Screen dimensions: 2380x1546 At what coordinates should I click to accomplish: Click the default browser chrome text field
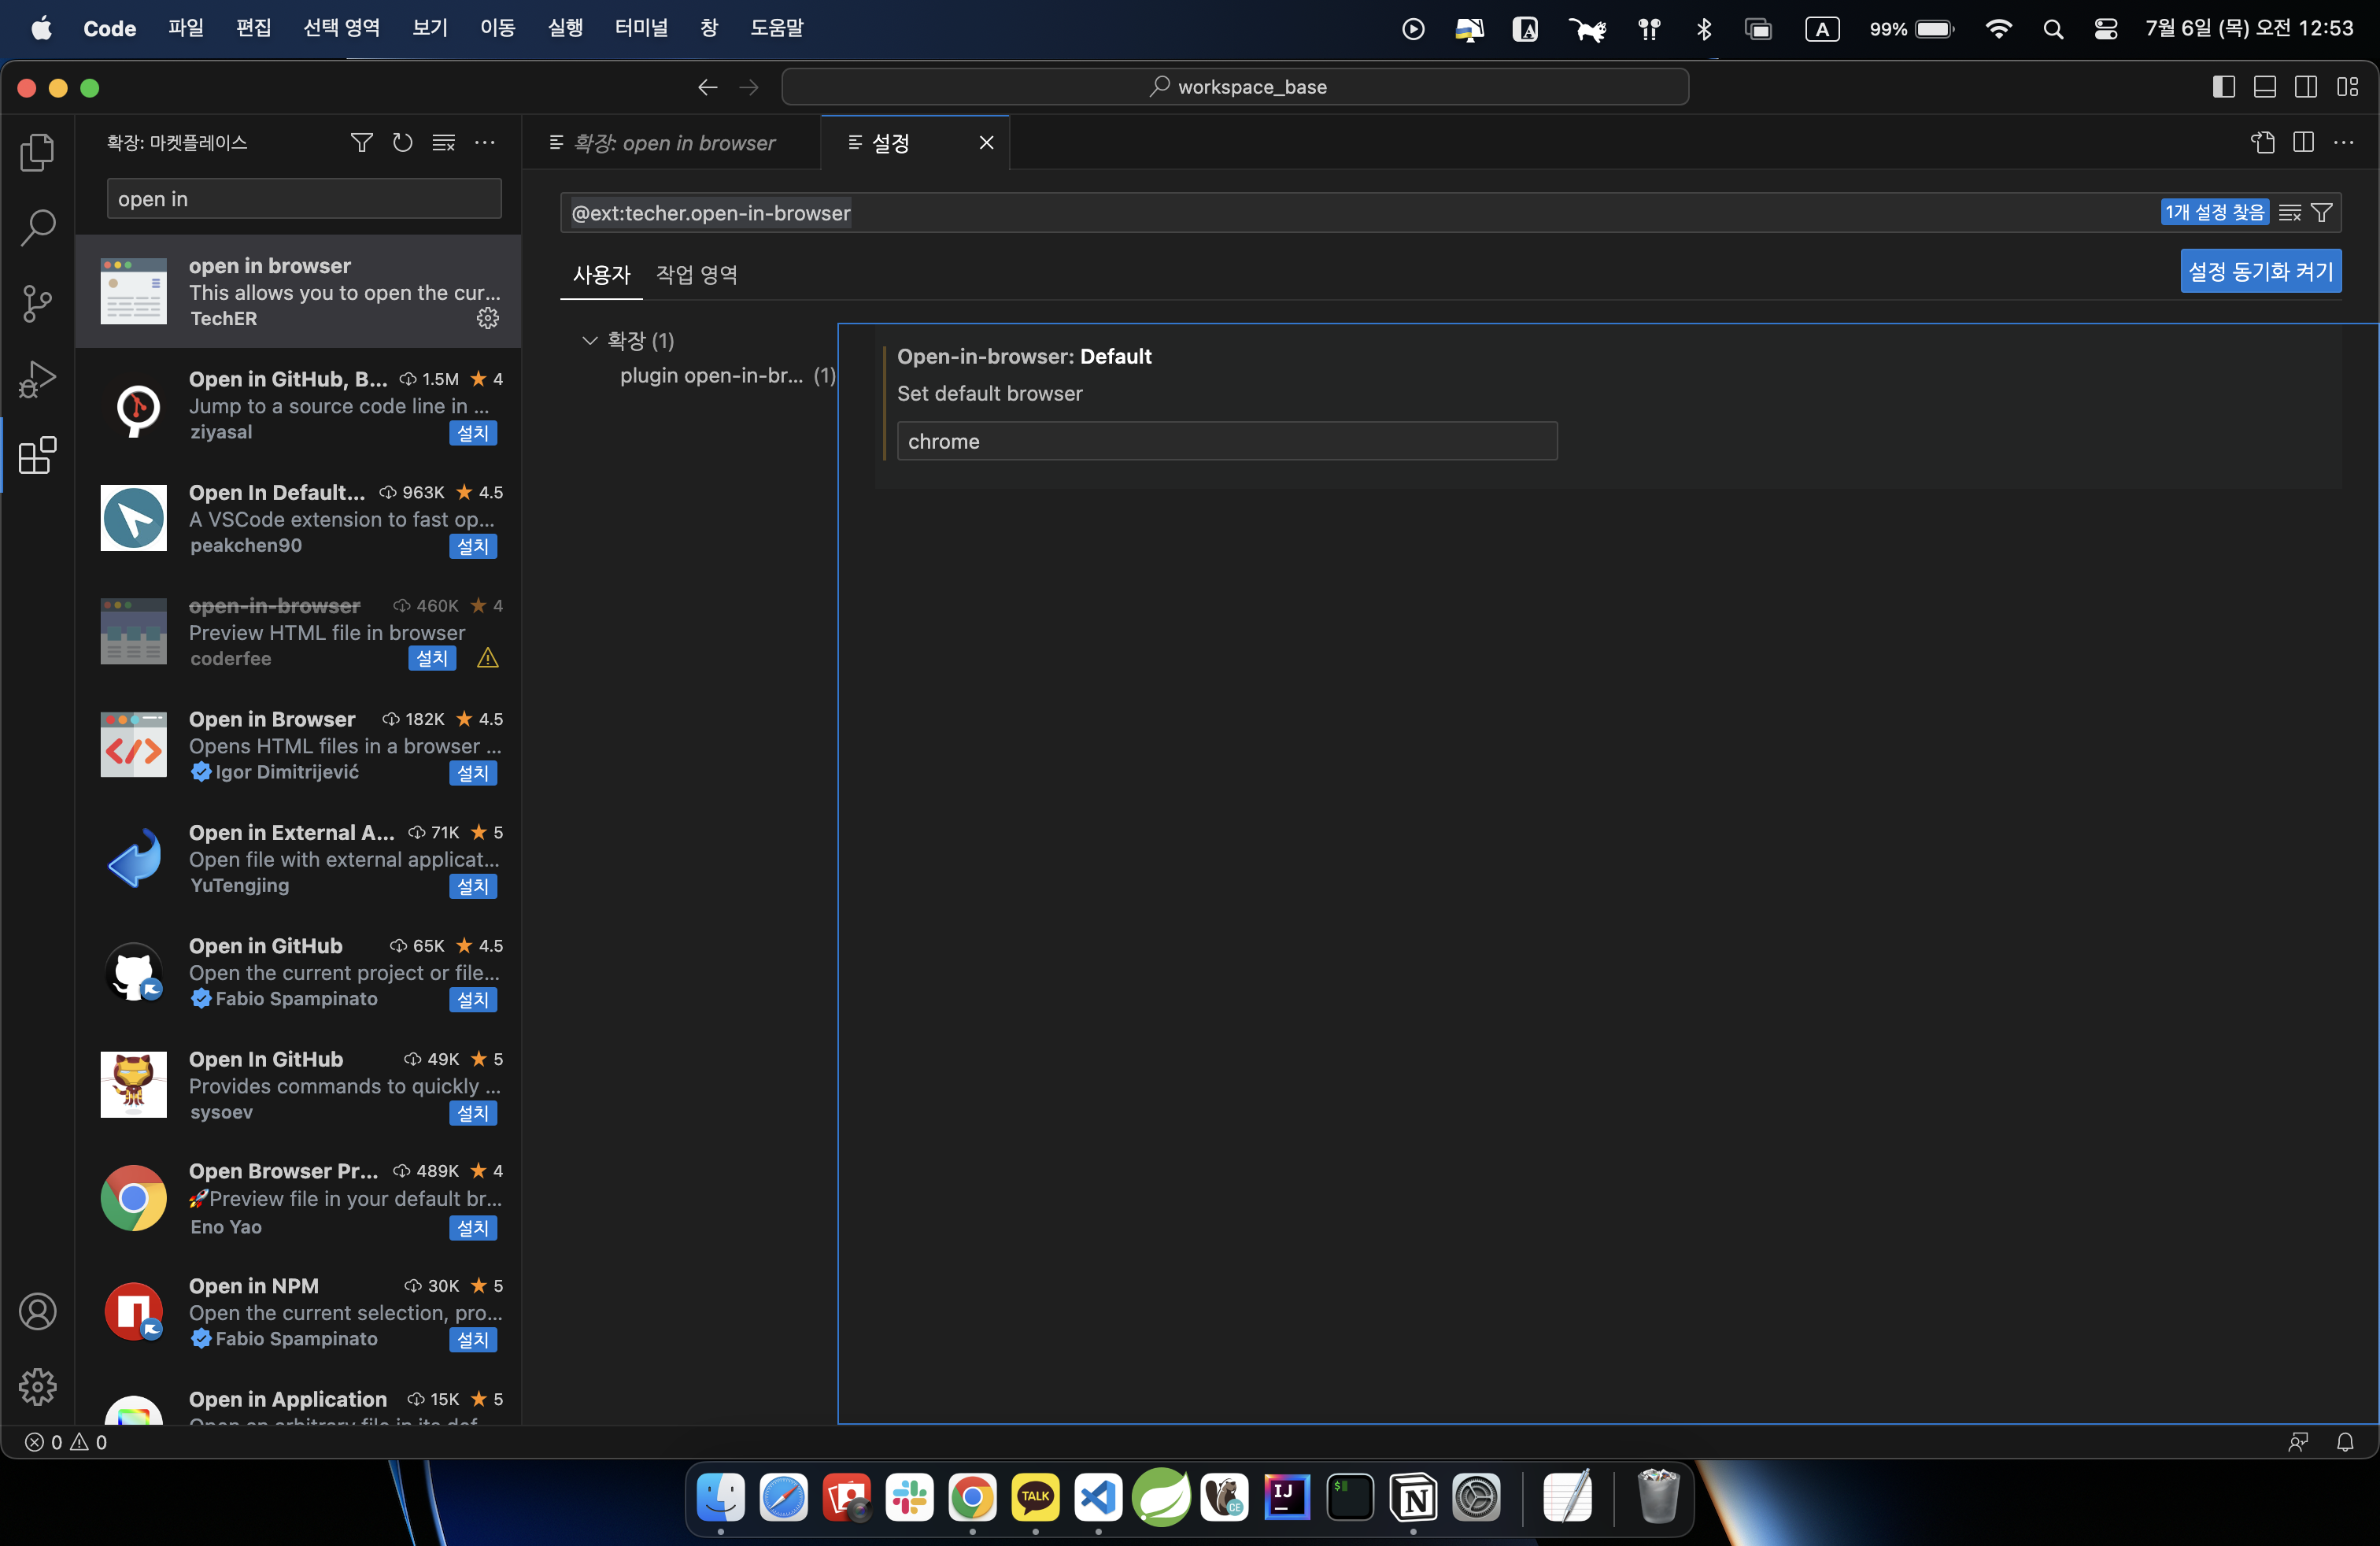tap(1226, 441)
